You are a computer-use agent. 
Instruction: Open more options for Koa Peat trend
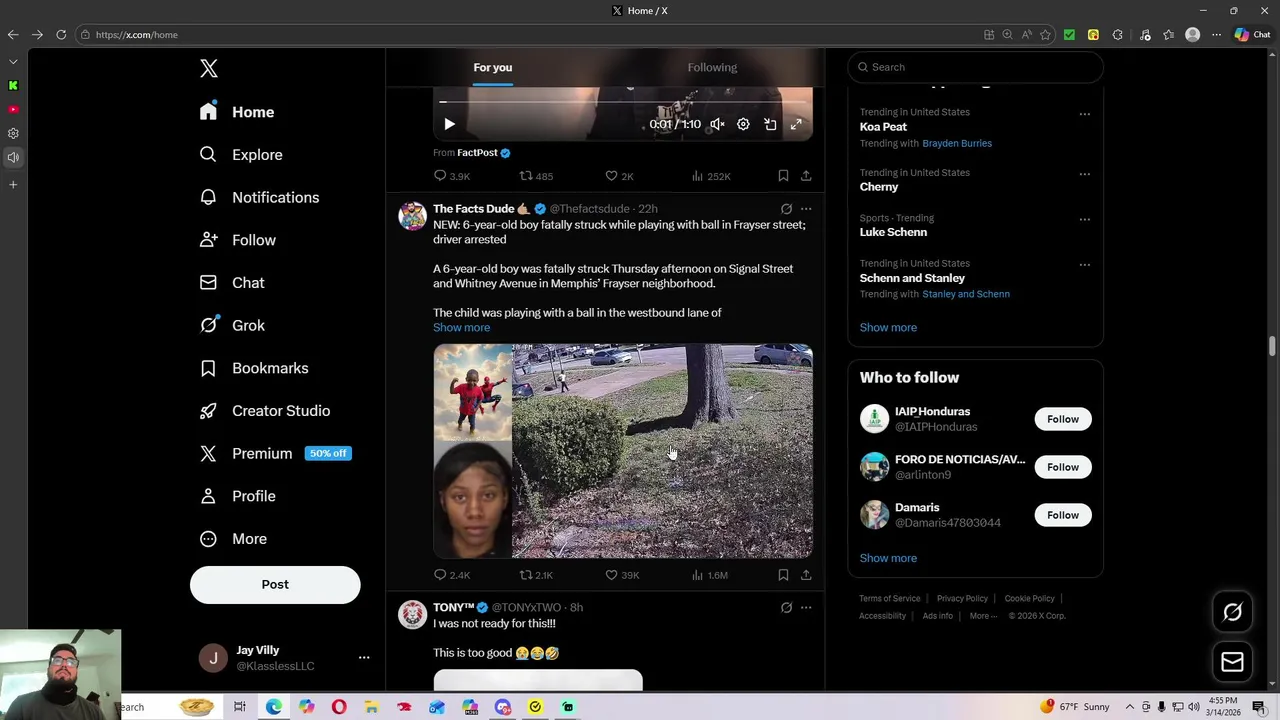(1084, 114)
